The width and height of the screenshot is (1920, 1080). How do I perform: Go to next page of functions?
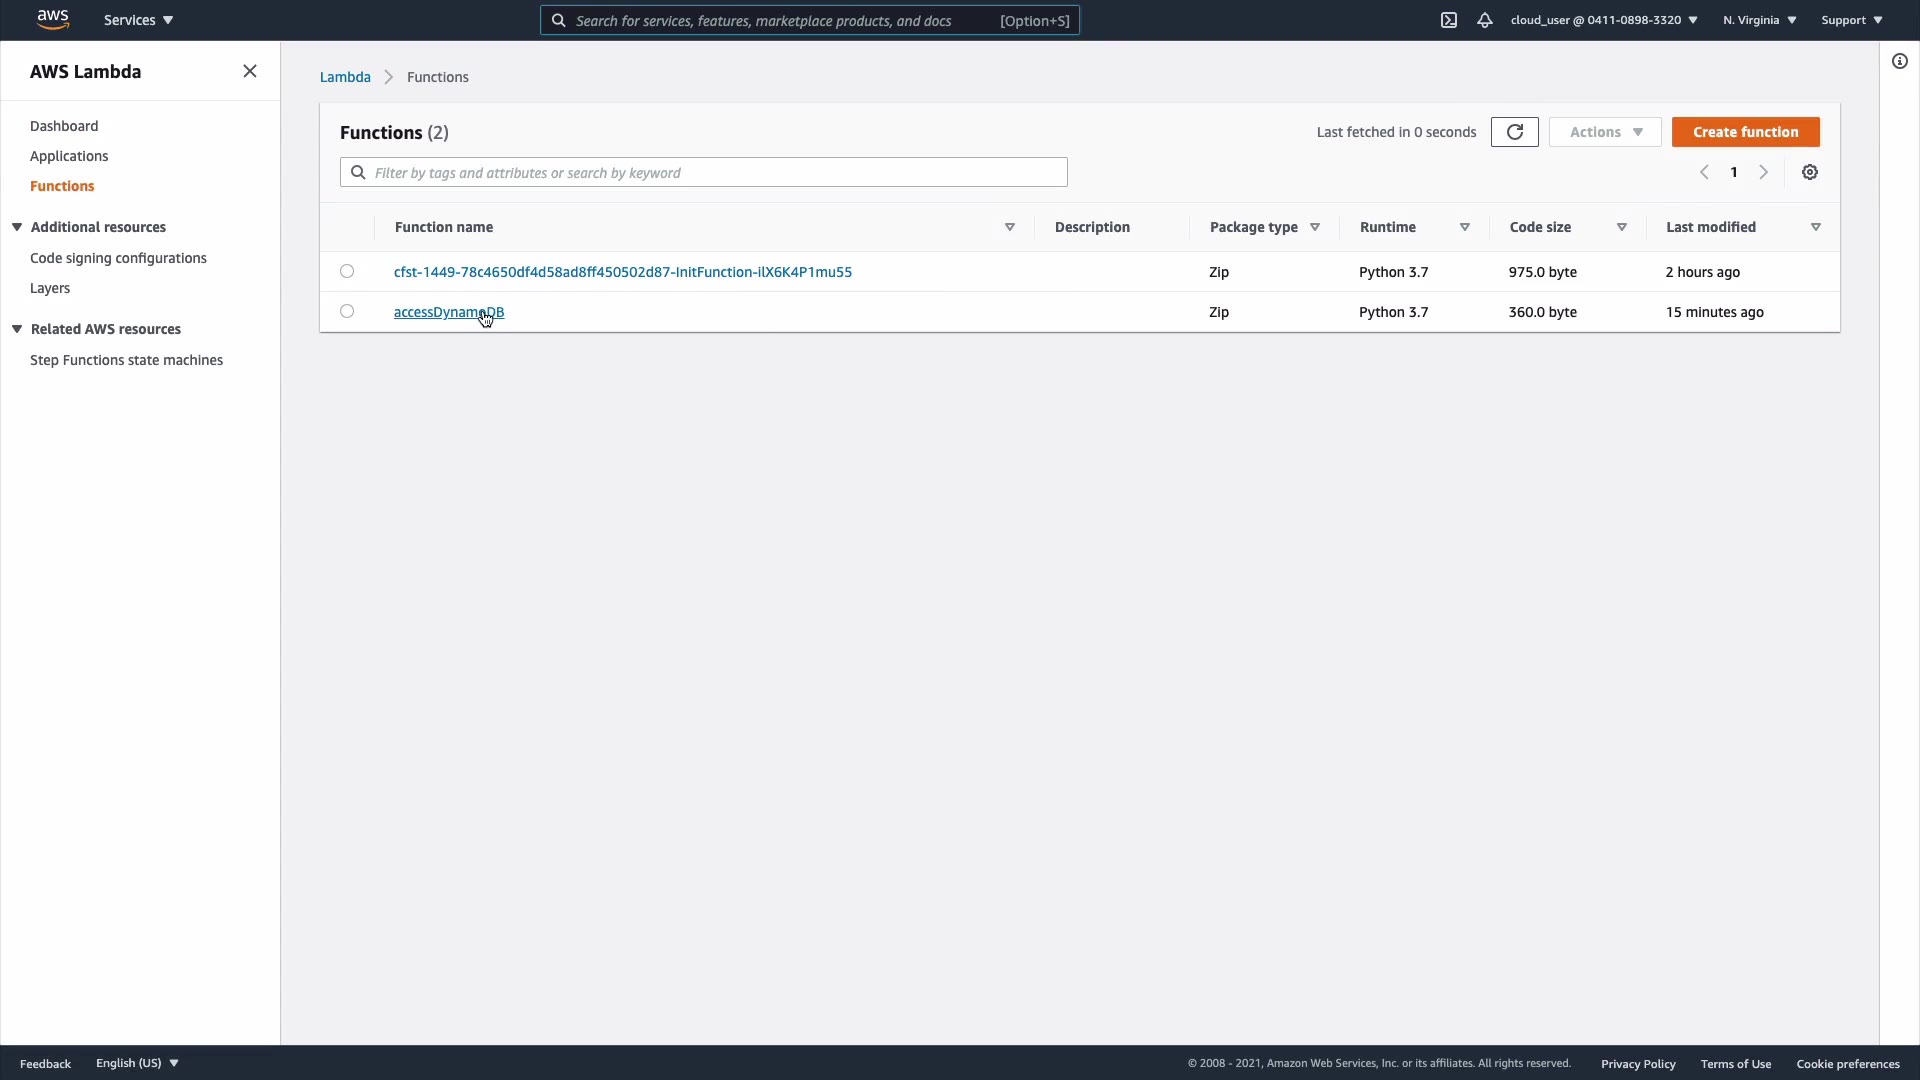[x=1764, y=172]
